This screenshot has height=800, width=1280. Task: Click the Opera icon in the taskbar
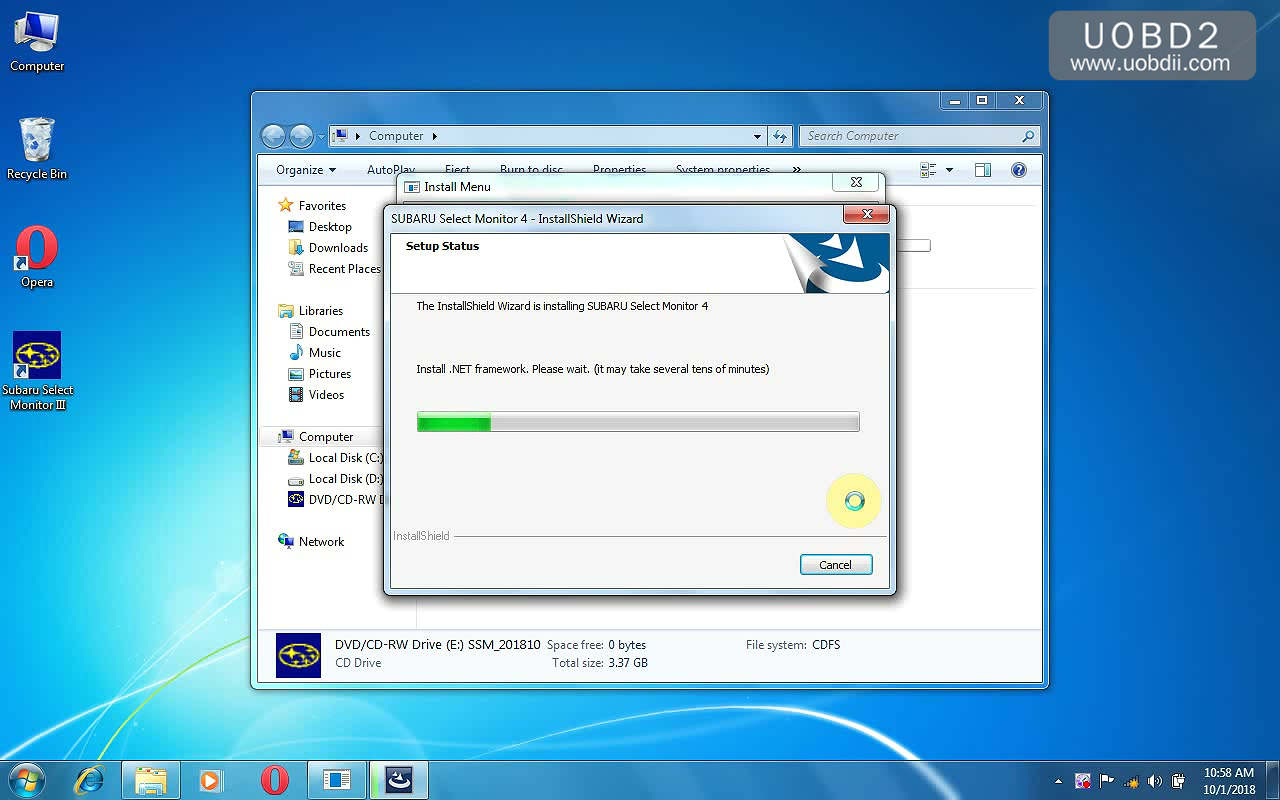(274, 780)
